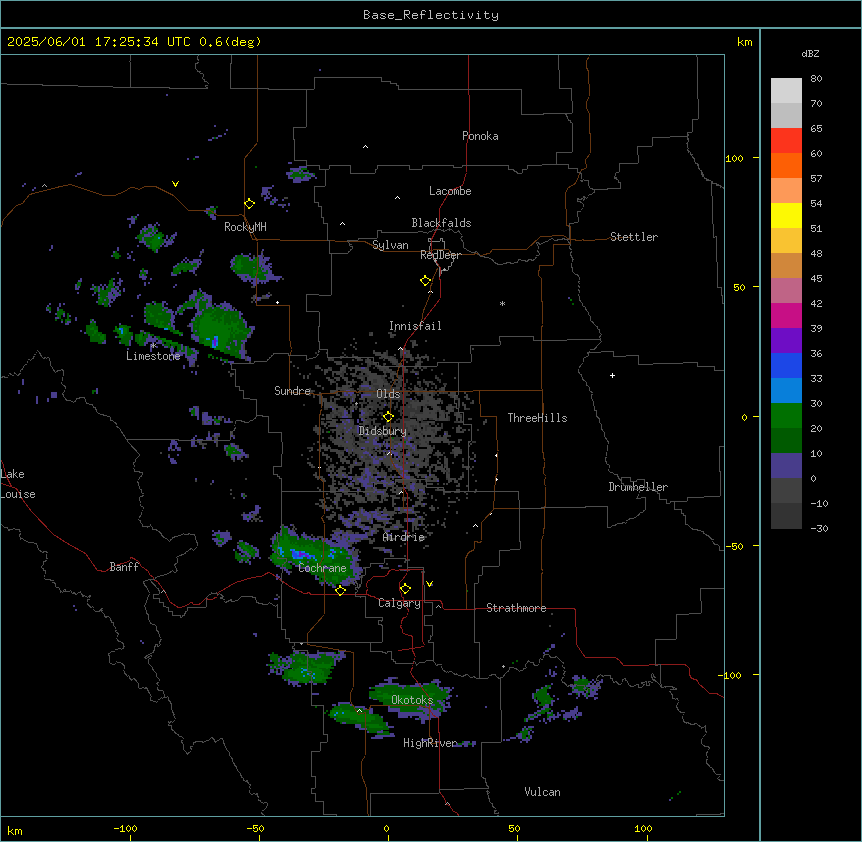This screenshot has height=842, width=862.
Task: Pick the magenta 39-42 dBZ legend swatch
Action: click(786, 315)
